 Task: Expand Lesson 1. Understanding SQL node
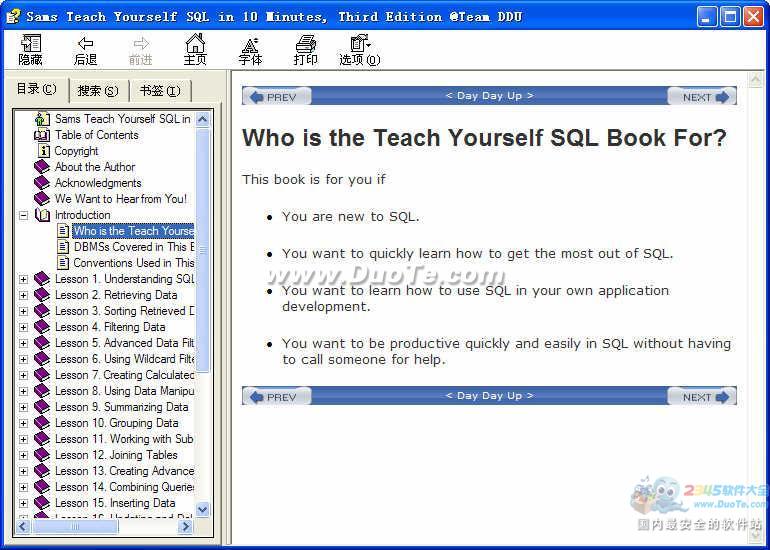point(23,279)
